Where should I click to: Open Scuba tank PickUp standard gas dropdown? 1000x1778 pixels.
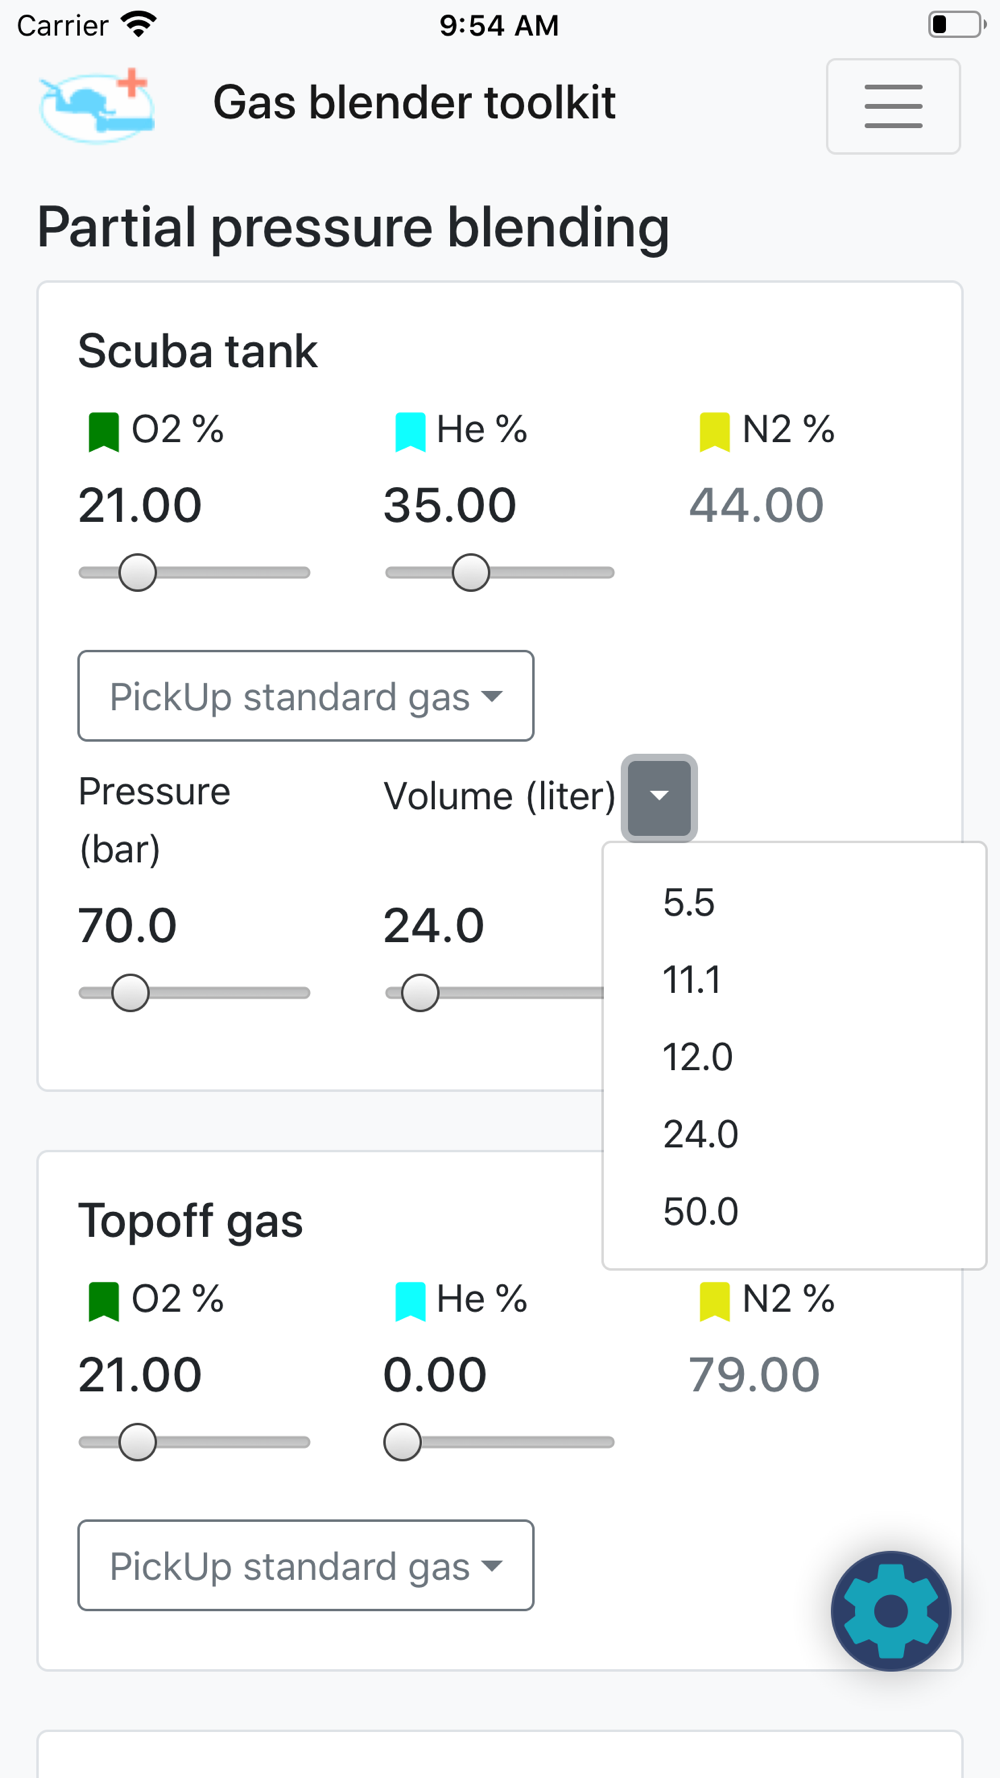[x=306, y=696]
